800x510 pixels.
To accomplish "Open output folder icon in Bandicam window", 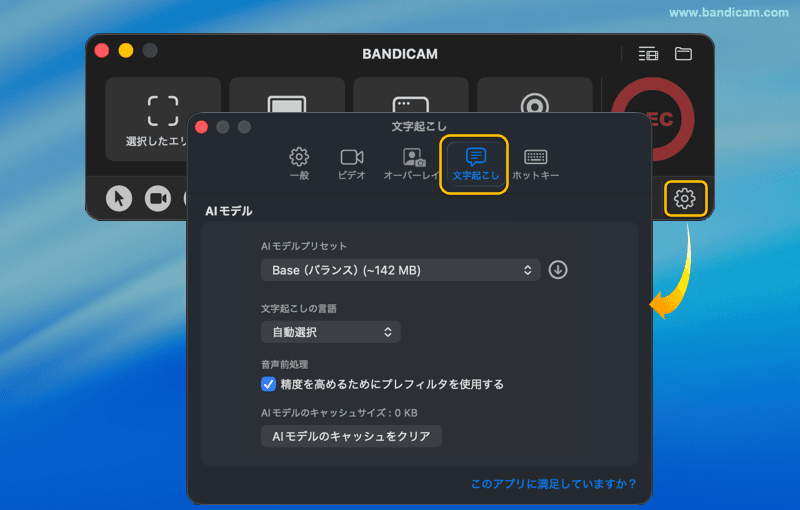I will pyautogui.click(x=683, y=54).
